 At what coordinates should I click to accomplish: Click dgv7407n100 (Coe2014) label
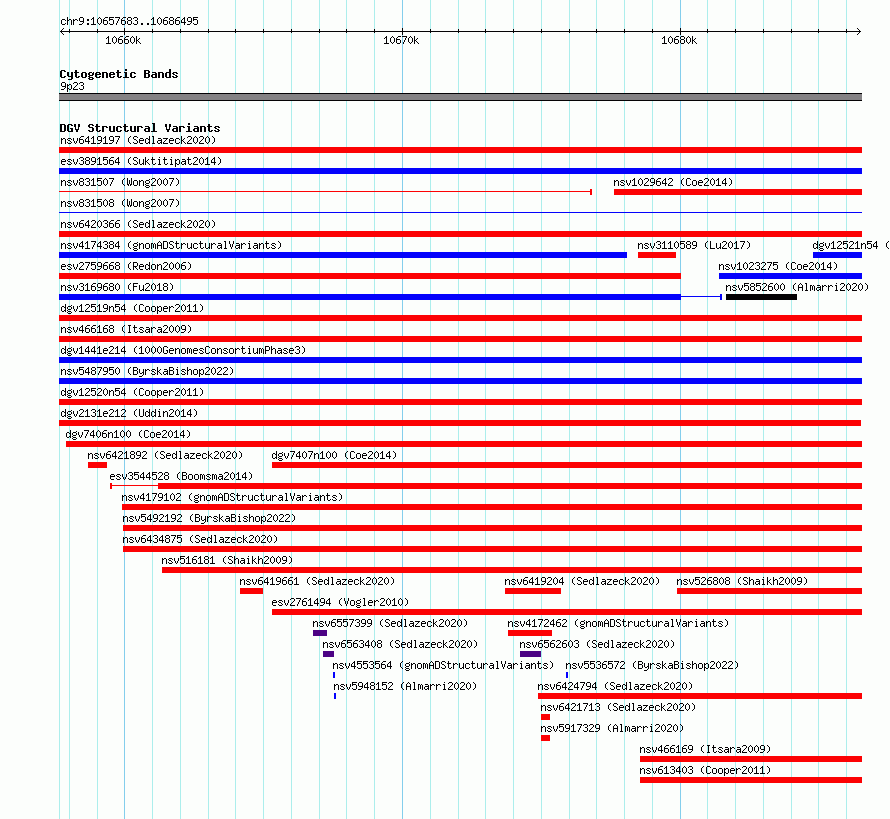(x=334, y=455)
